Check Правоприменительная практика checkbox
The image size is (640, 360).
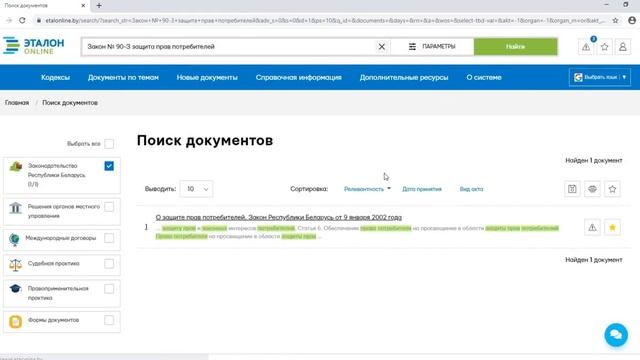tap(109, 289)
